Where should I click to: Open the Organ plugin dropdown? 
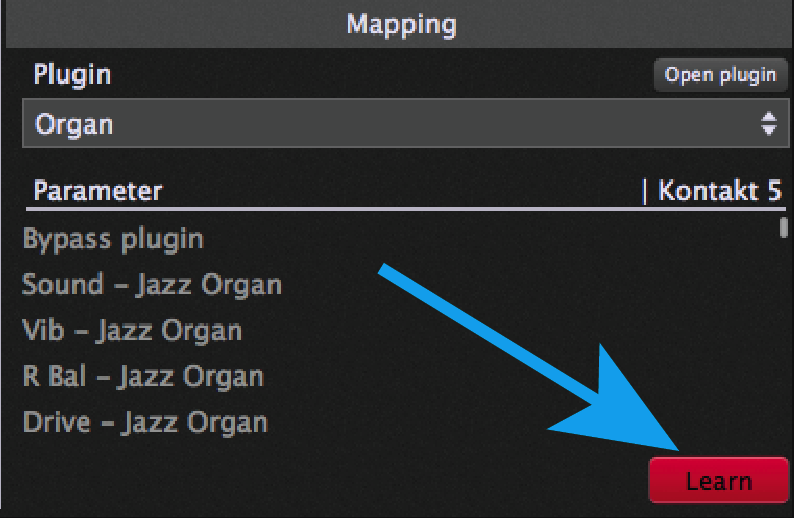pyautogui.click(x=405, y=124)
